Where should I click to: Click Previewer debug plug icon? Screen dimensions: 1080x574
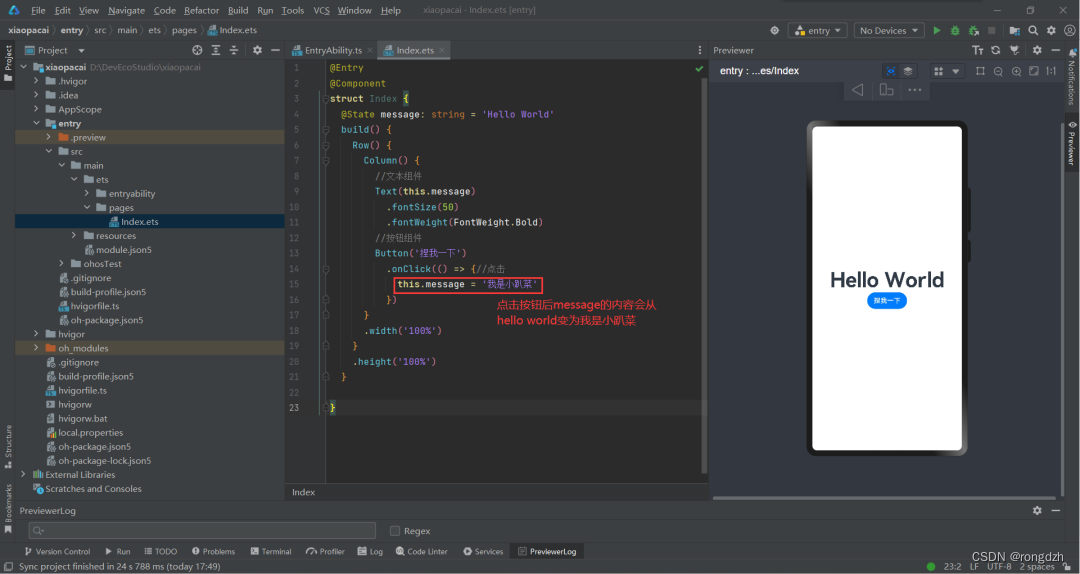(x=1014, y=50)
